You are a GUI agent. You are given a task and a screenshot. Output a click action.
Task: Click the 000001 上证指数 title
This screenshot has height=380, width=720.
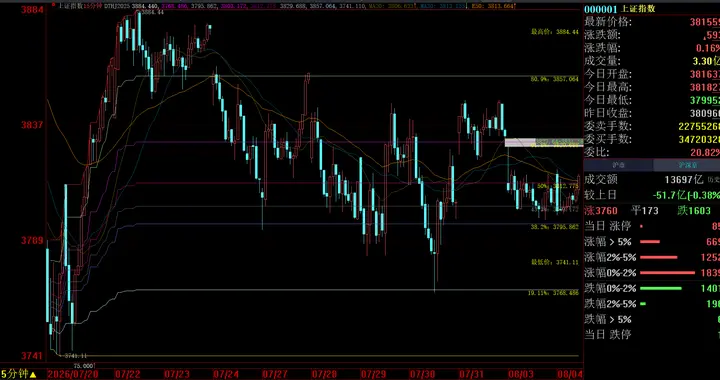pyautogui.click(x=619, y=9)
